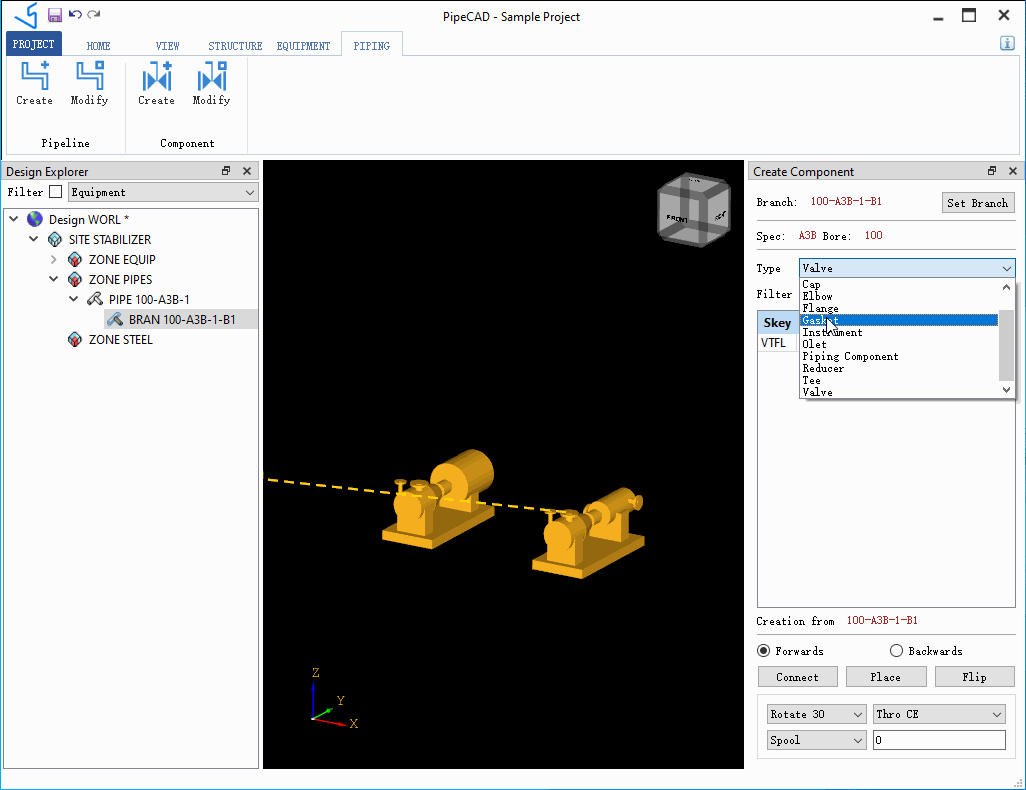Switch to the EQUIPMENT tab
1026x790 pixels.
pyautogui.click(x=304, y=46)
